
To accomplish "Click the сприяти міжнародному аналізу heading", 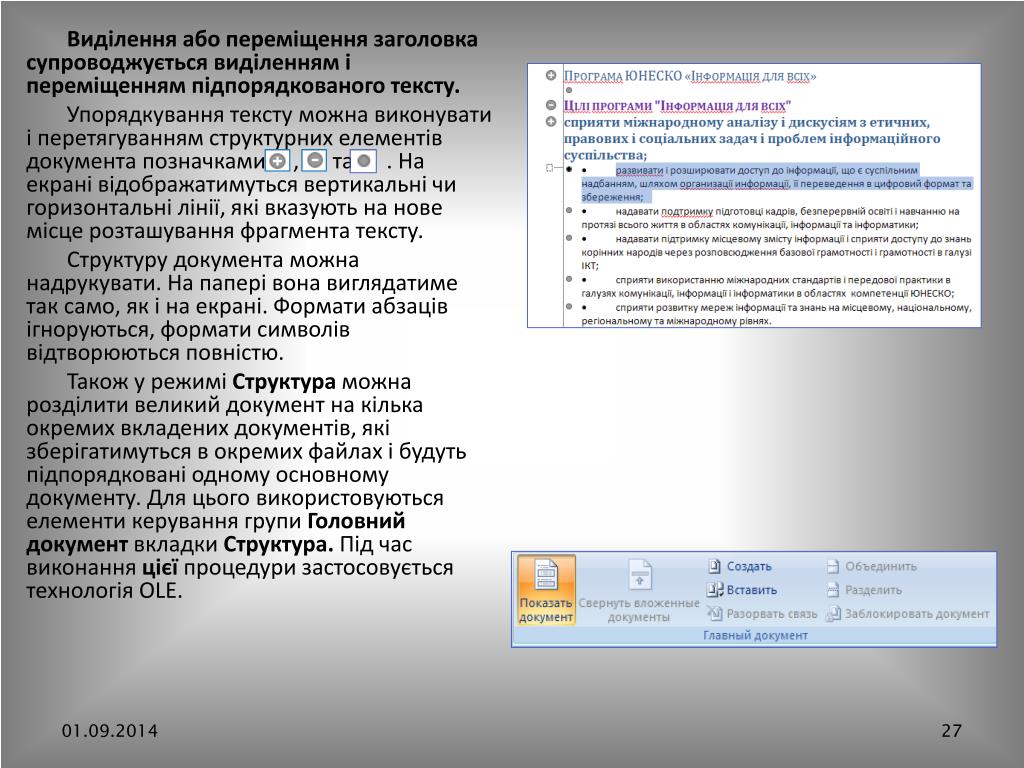I will coord(752,138).
